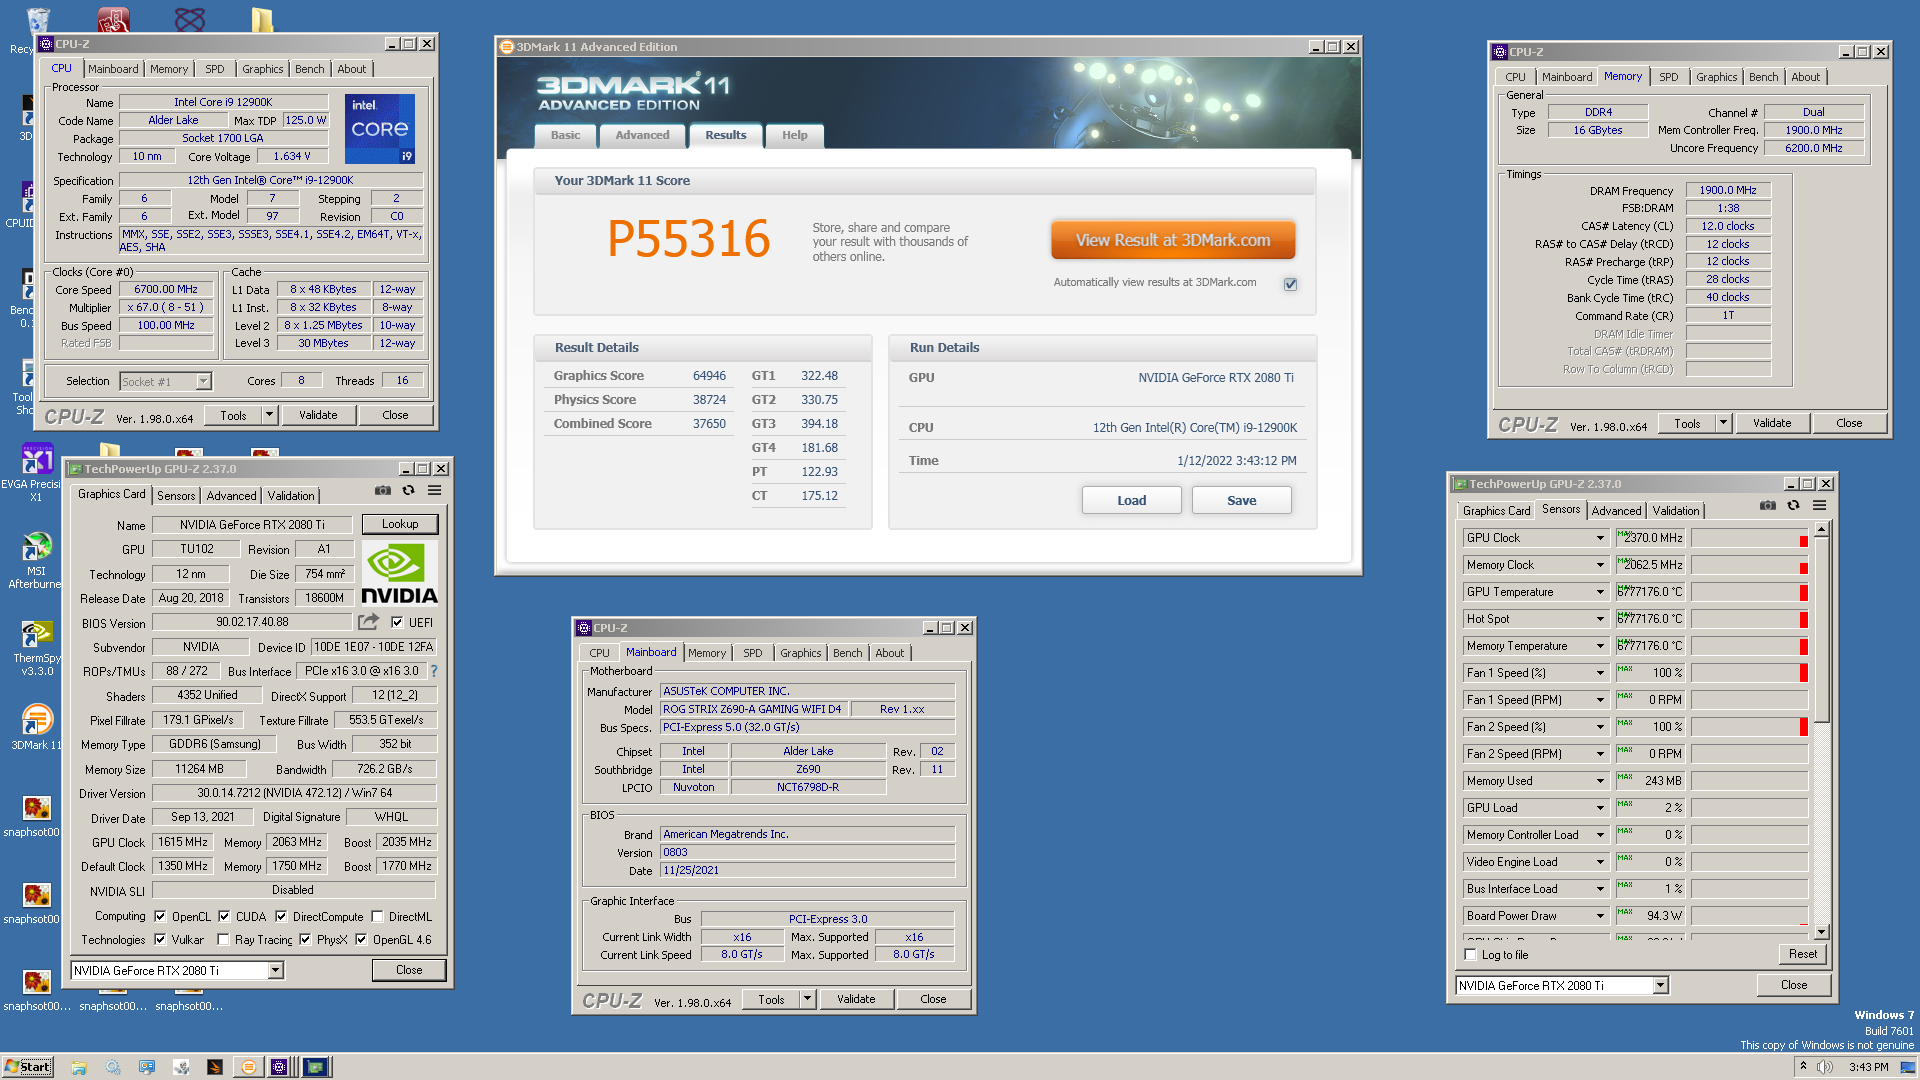The image size is (1920, 1080).
Task: Open Tools dropdown arrow in Memory CPU-Z window
Action: pyautogui.click(x=1723, y=423)
